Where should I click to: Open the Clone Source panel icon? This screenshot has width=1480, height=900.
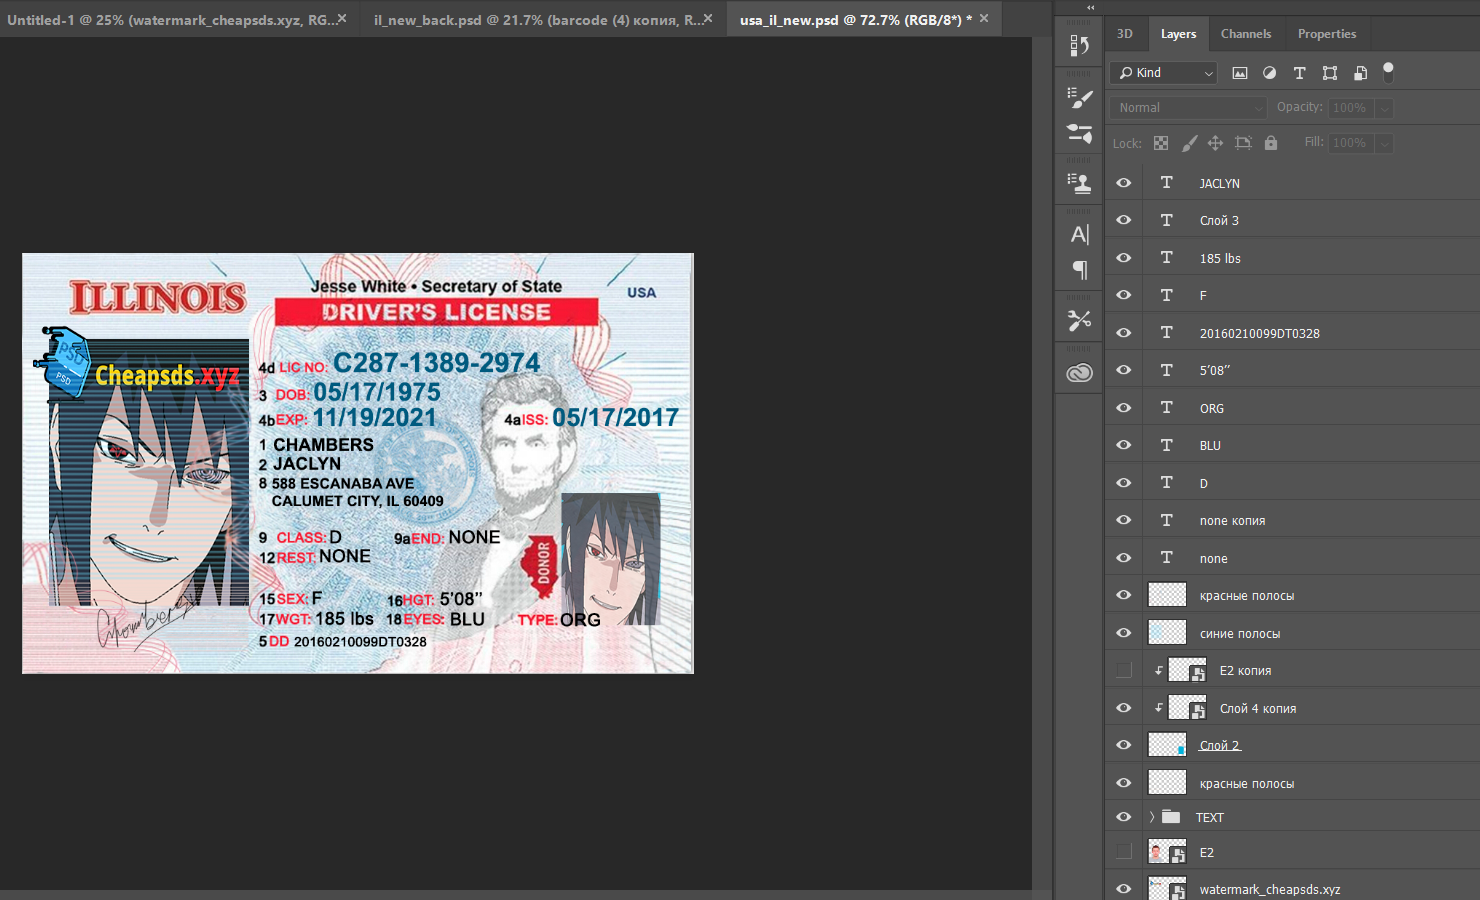[x=1079, y=183]
